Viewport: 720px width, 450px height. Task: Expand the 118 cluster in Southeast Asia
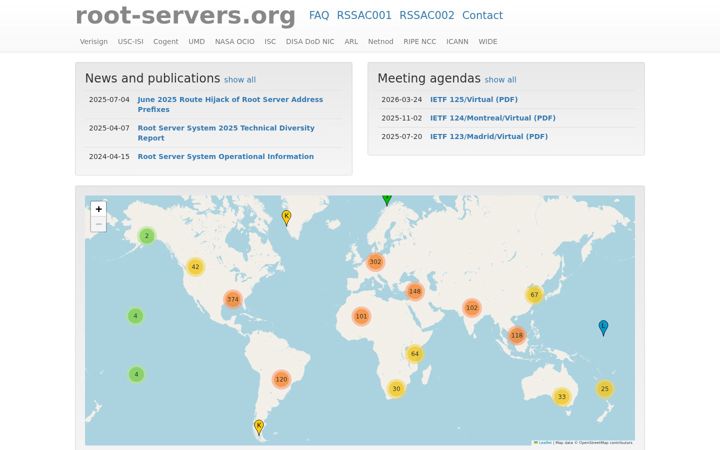pyautogui.click(x=517, y=335)
